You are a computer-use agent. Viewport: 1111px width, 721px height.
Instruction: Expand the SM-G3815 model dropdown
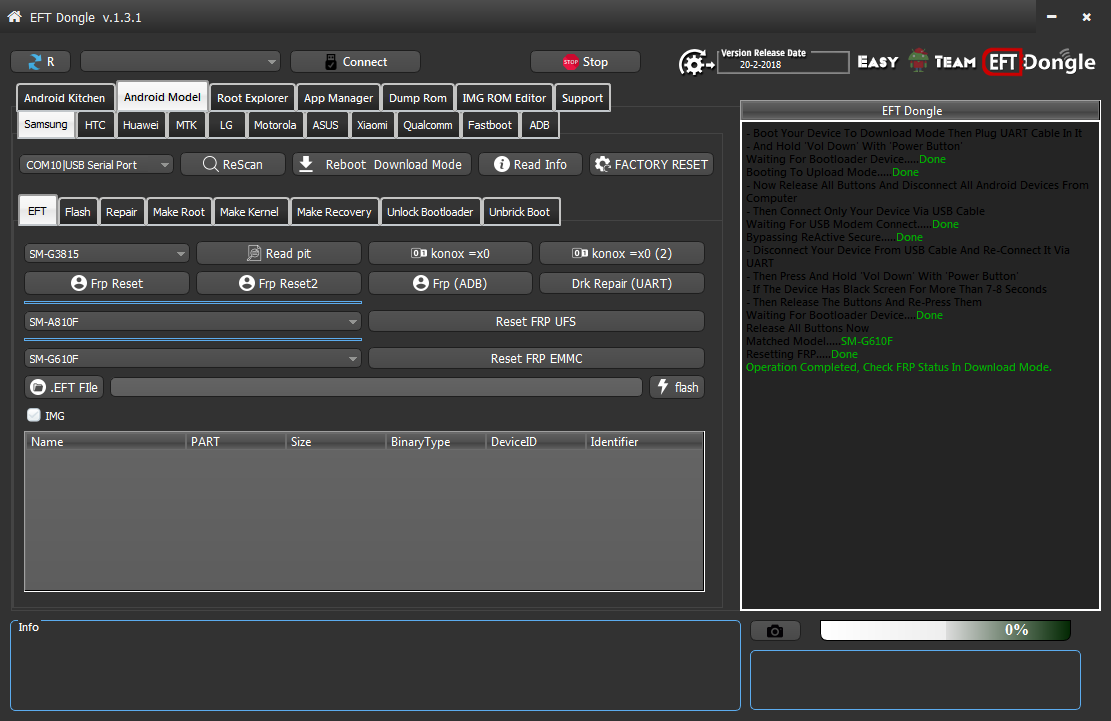coord(107,254)
